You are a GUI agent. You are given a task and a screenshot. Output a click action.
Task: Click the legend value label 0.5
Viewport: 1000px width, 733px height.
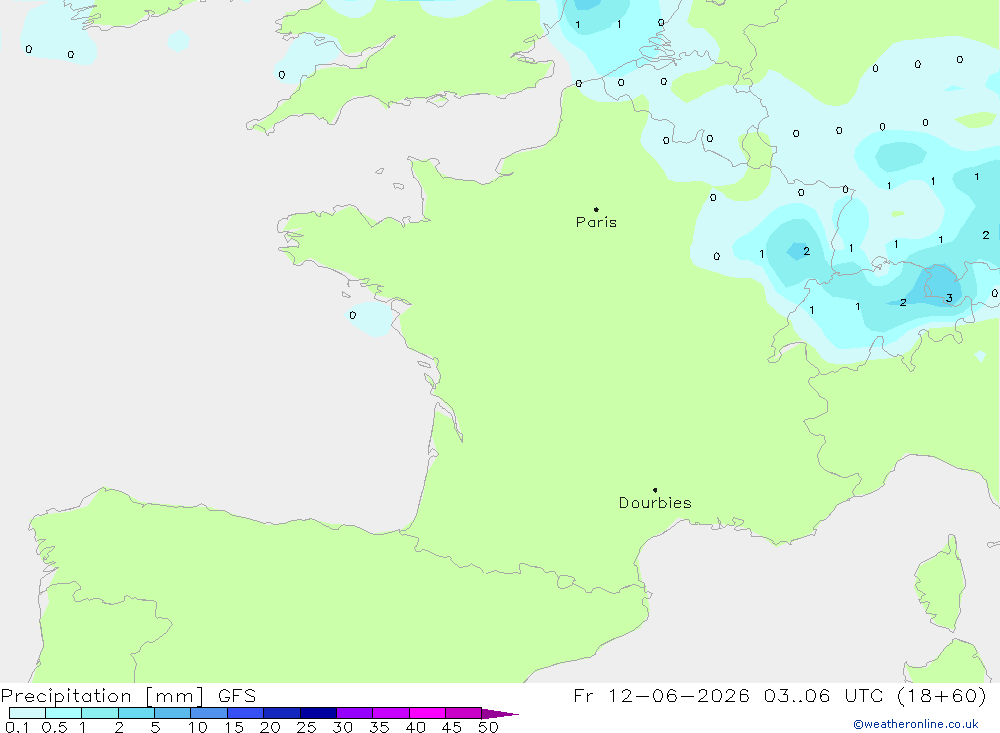tap(54, 727)
